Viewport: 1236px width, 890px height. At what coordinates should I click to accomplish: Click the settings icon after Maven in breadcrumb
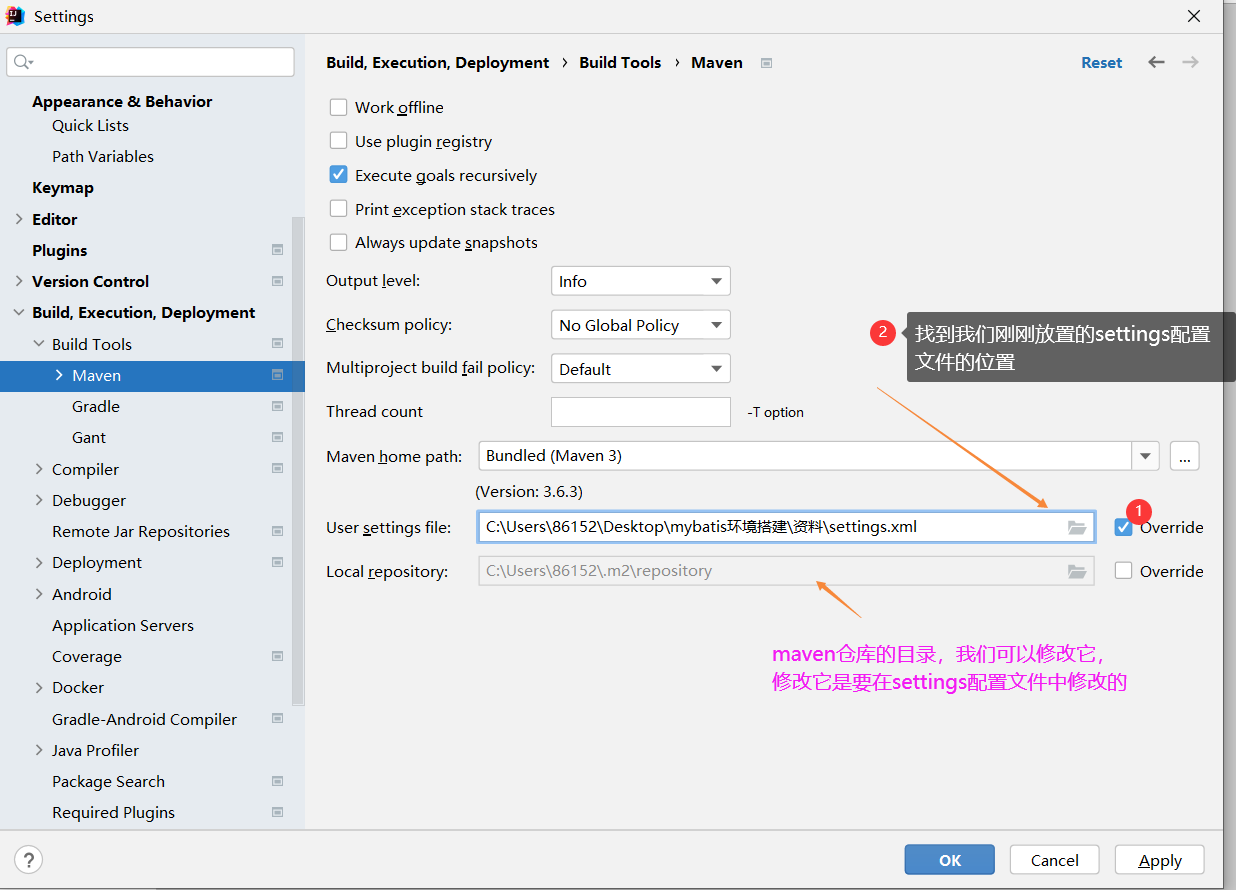click(x=766, y=62)
